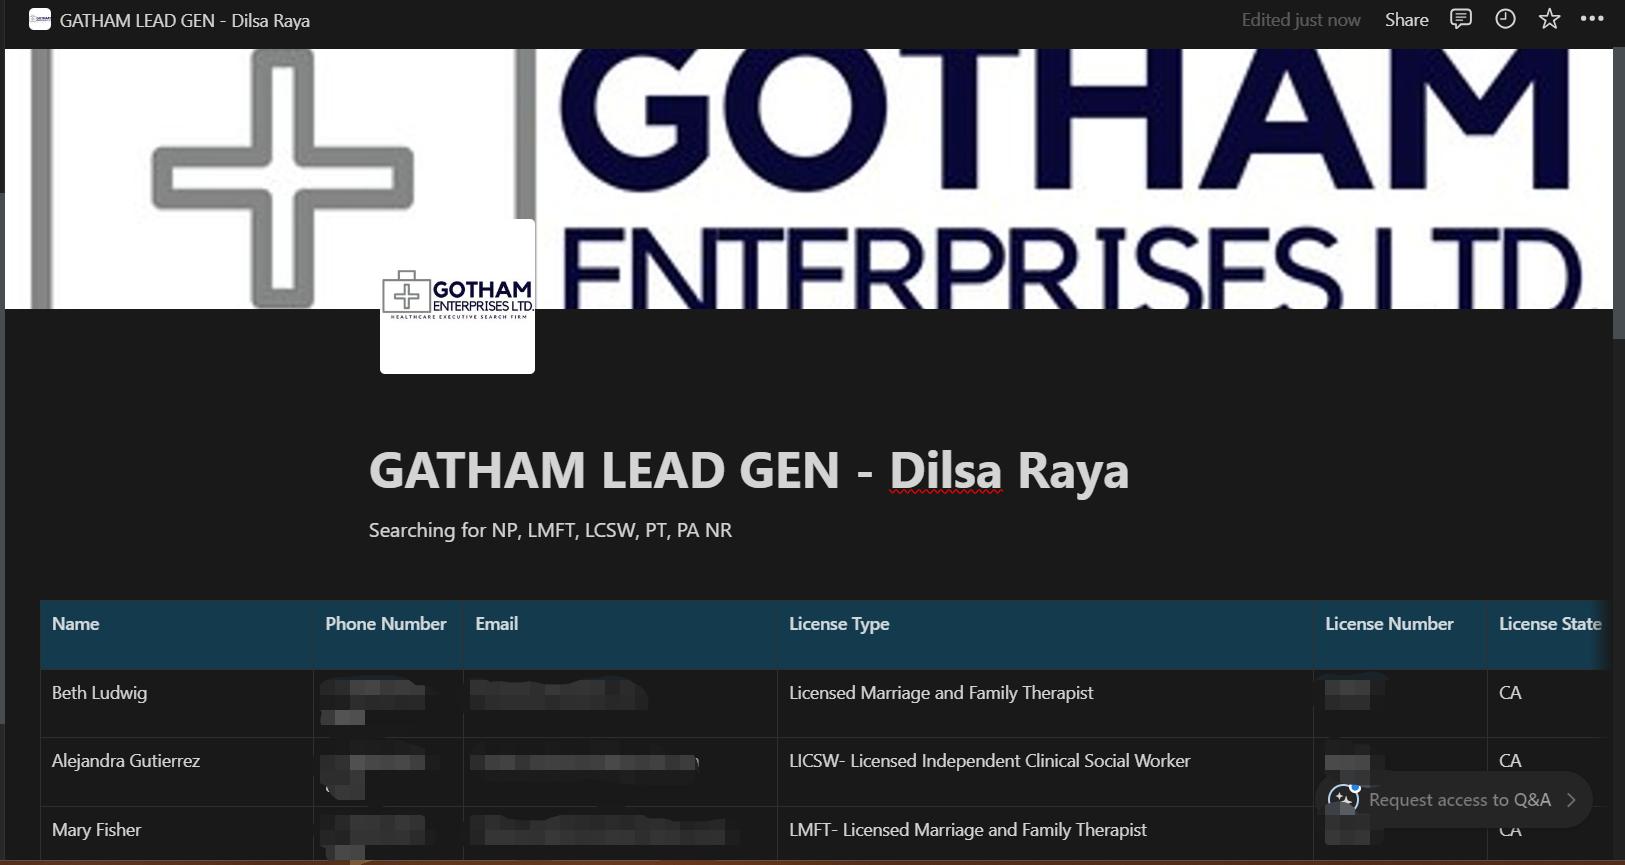Screen dimensions: 1625x865
Task: Select the Mary Fisher name cell
Action: tap(177, 833)
